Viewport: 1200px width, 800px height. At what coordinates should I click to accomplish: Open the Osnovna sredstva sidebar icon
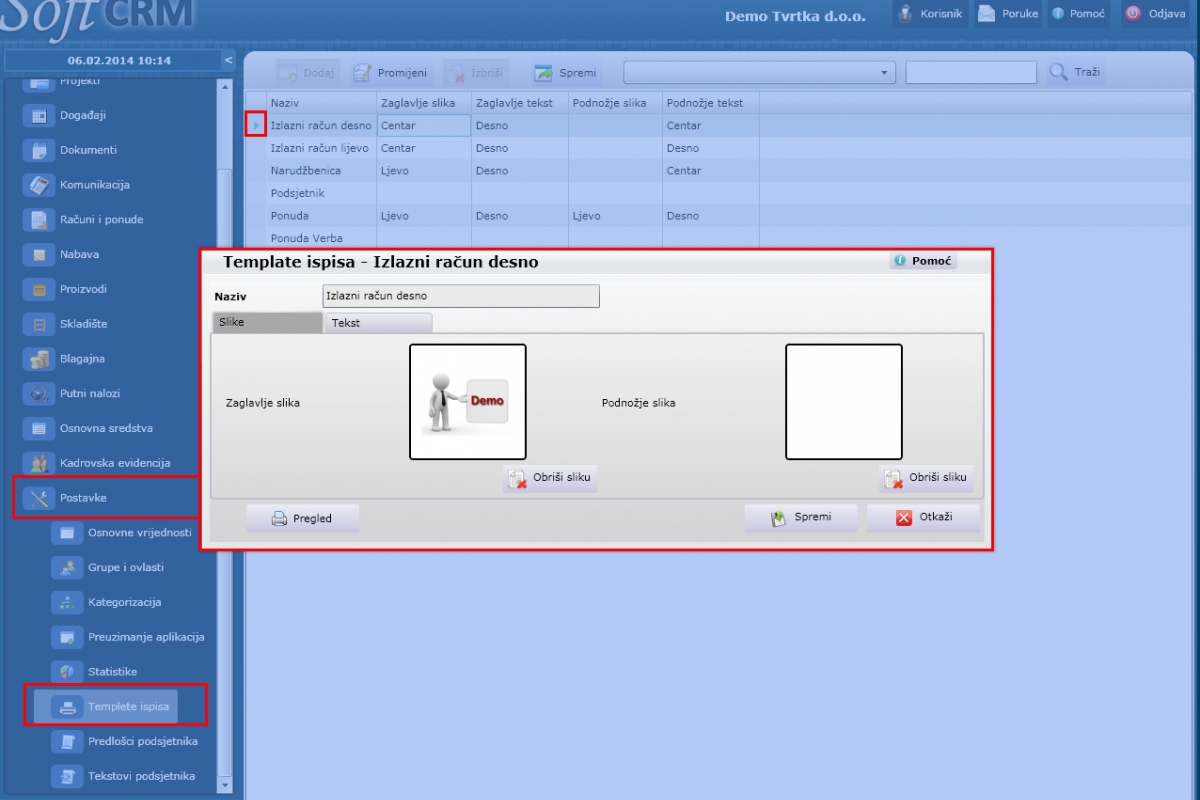pyautogui.click(x=40, y=429)
